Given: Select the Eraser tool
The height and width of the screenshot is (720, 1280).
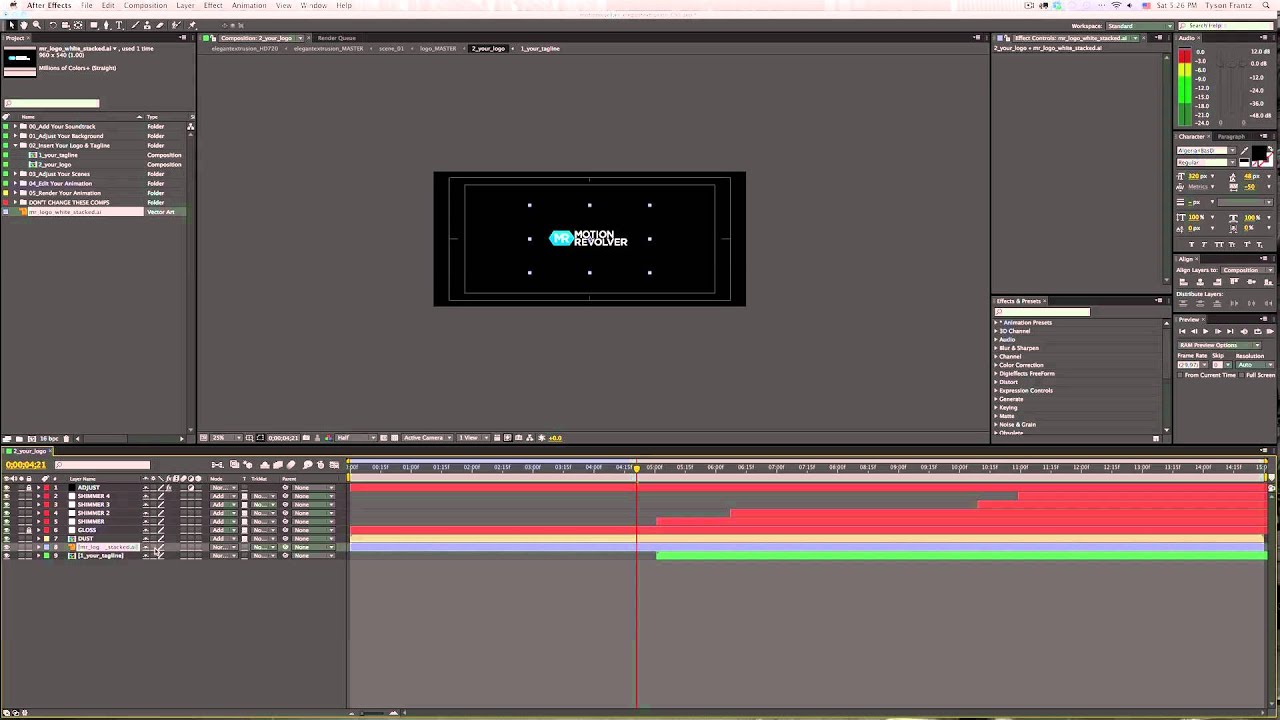Looking at the screenshot, I should [x=160, y=25].
